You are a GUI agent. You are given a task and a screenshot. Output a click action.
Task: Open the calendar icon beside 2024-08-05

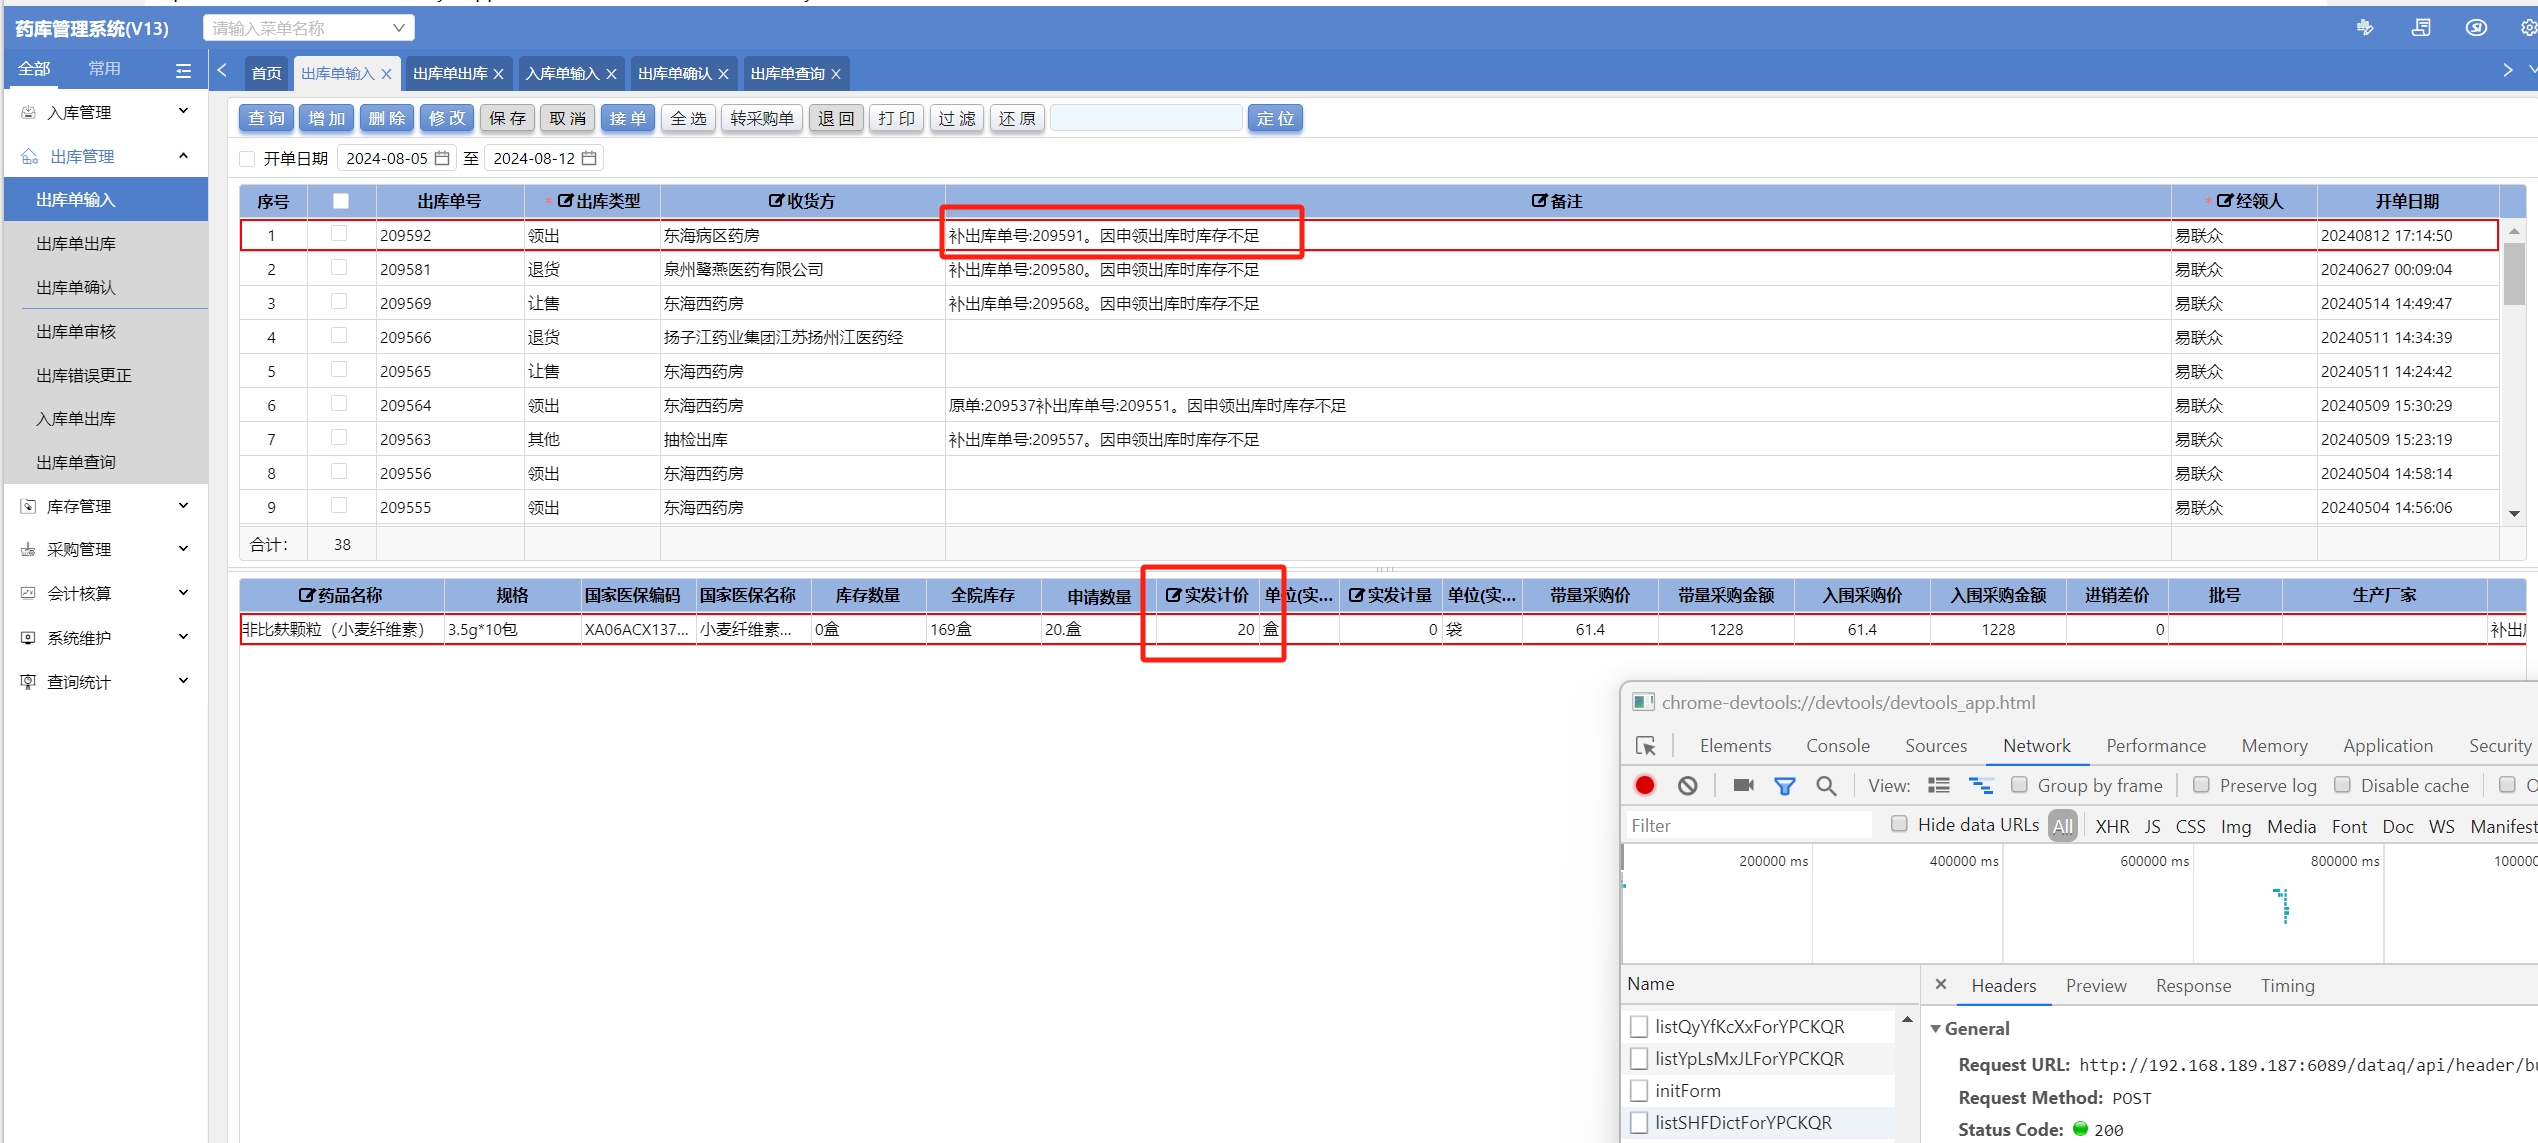(x=441, y=158)
